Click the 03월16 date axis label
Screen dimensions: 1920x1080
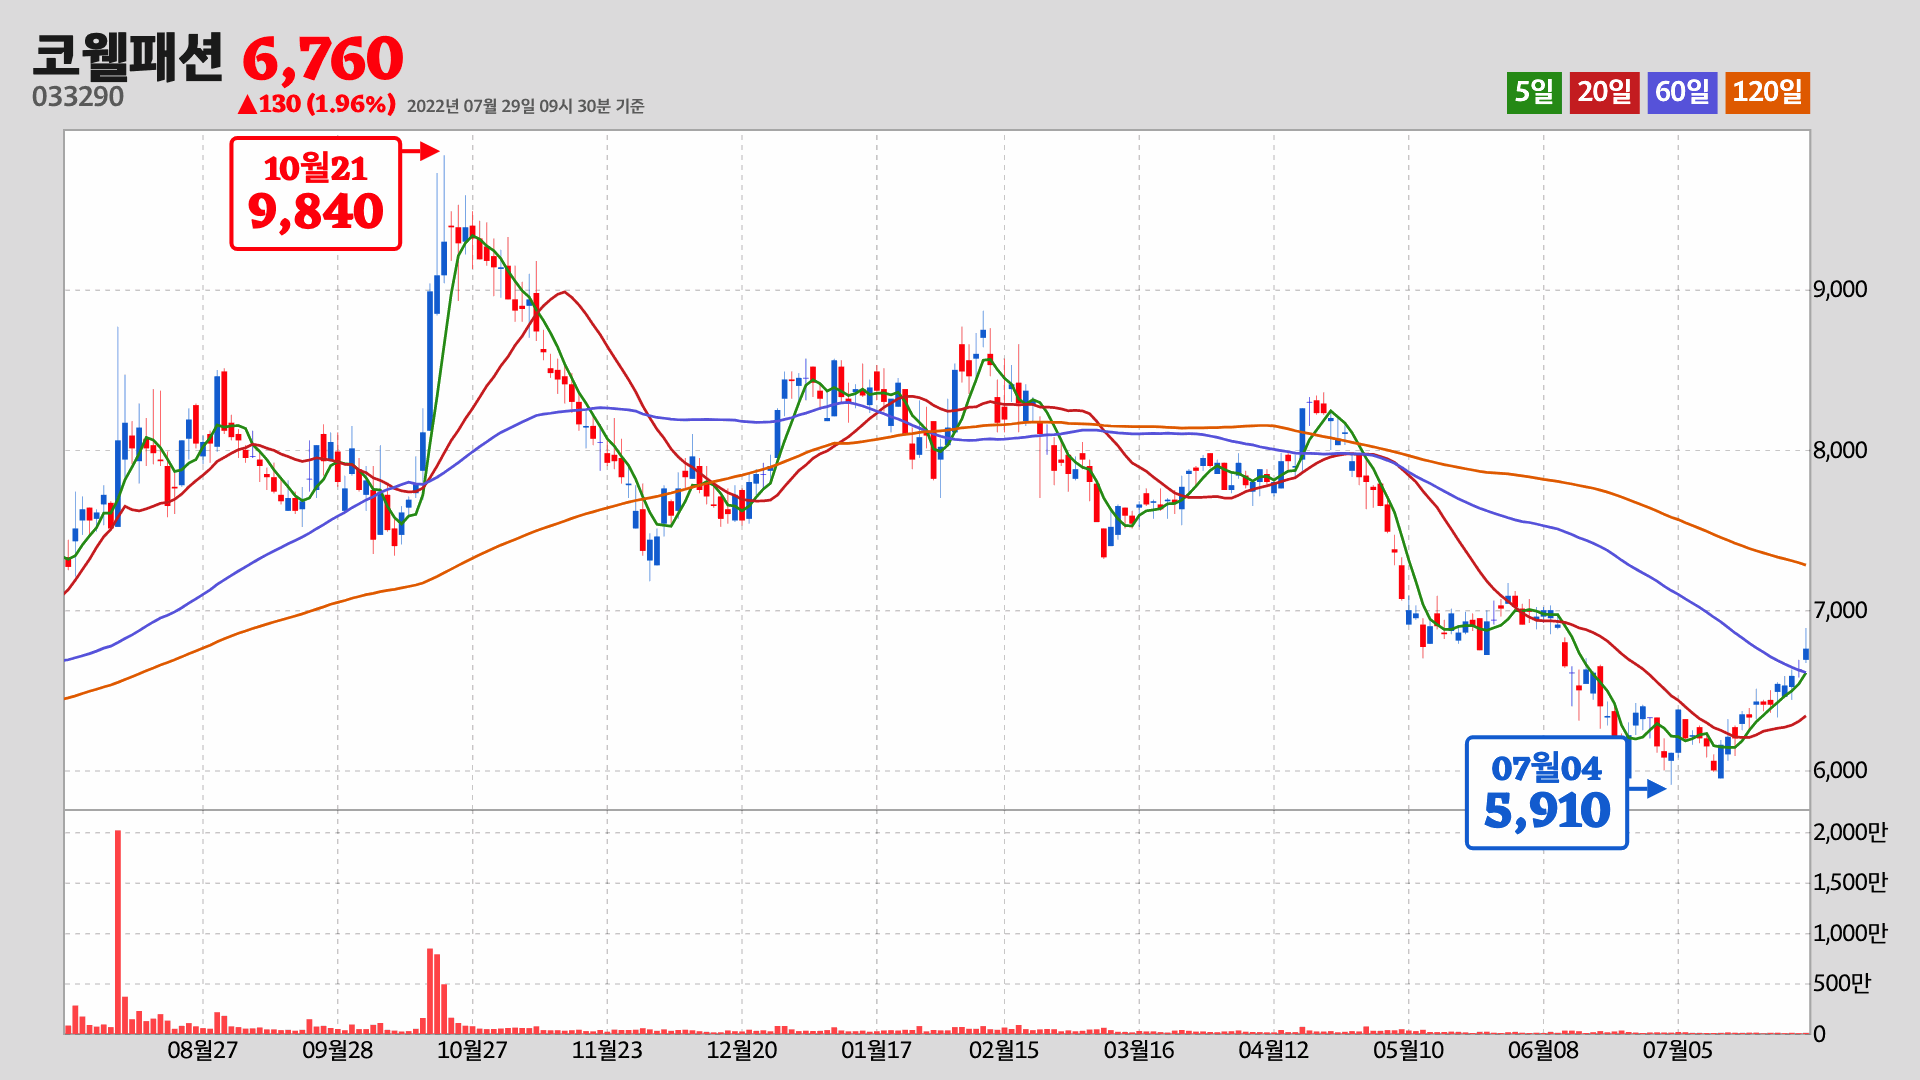(1139, 1051)
